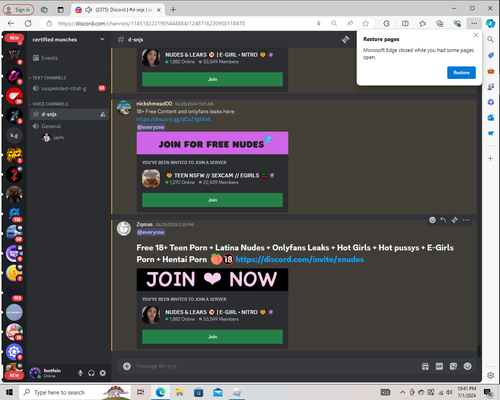Click user Jayfn in voice channel
This screenshot has width=500, height=400.
[x=53, y=137]
